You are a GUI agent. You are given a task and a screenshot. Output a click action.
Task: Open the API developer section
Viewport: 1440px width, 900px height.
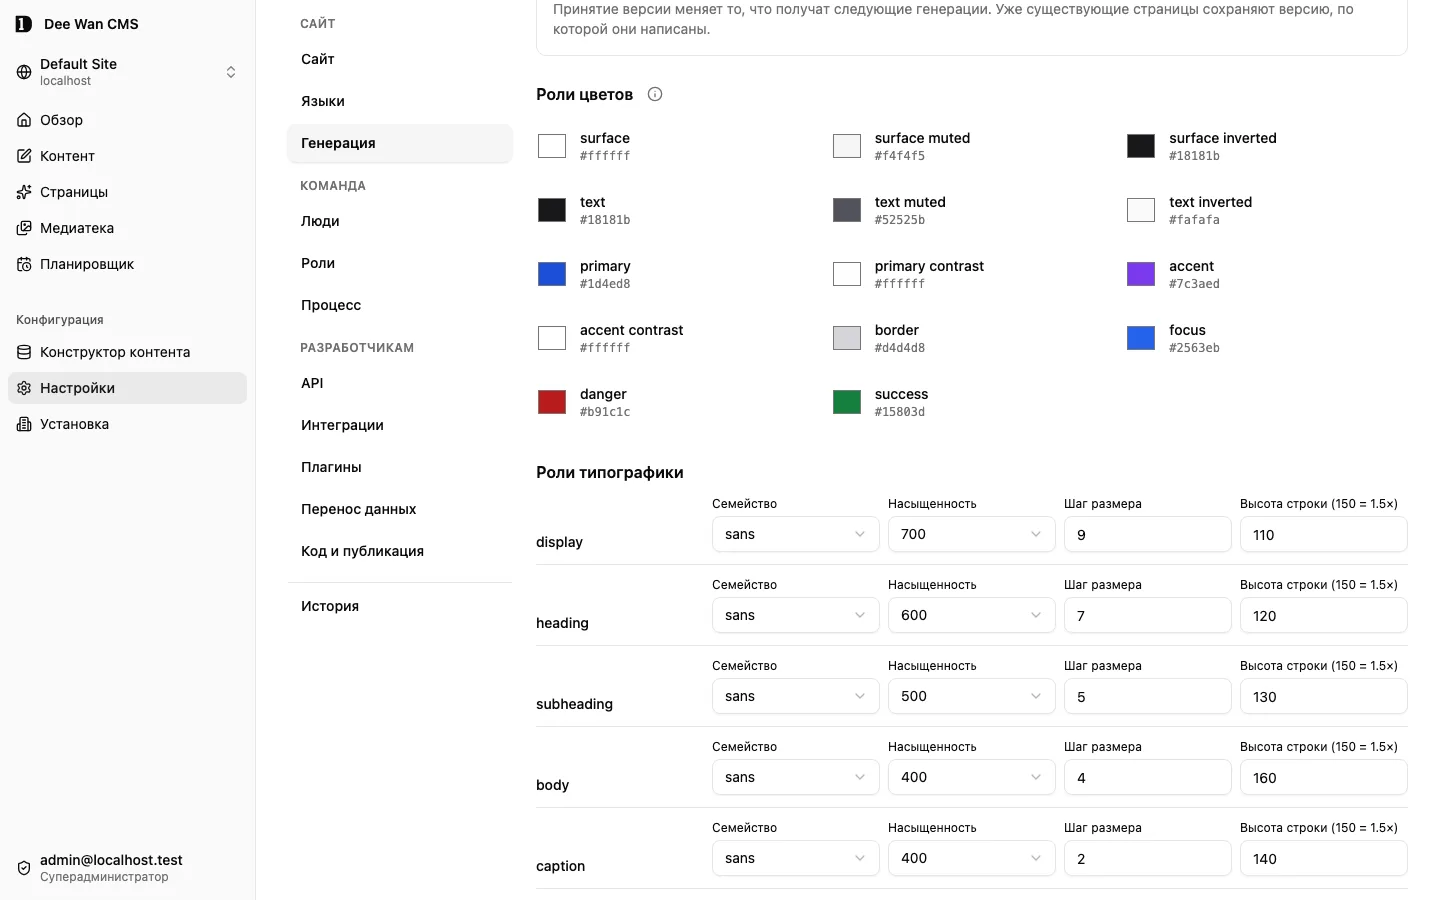(x=400, y=383)
